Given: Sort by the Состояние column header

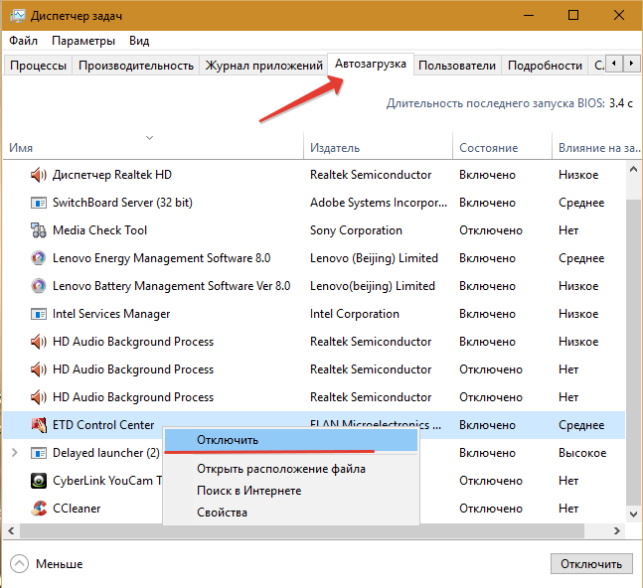Looking at the screenshot, I should coord(502,148).
